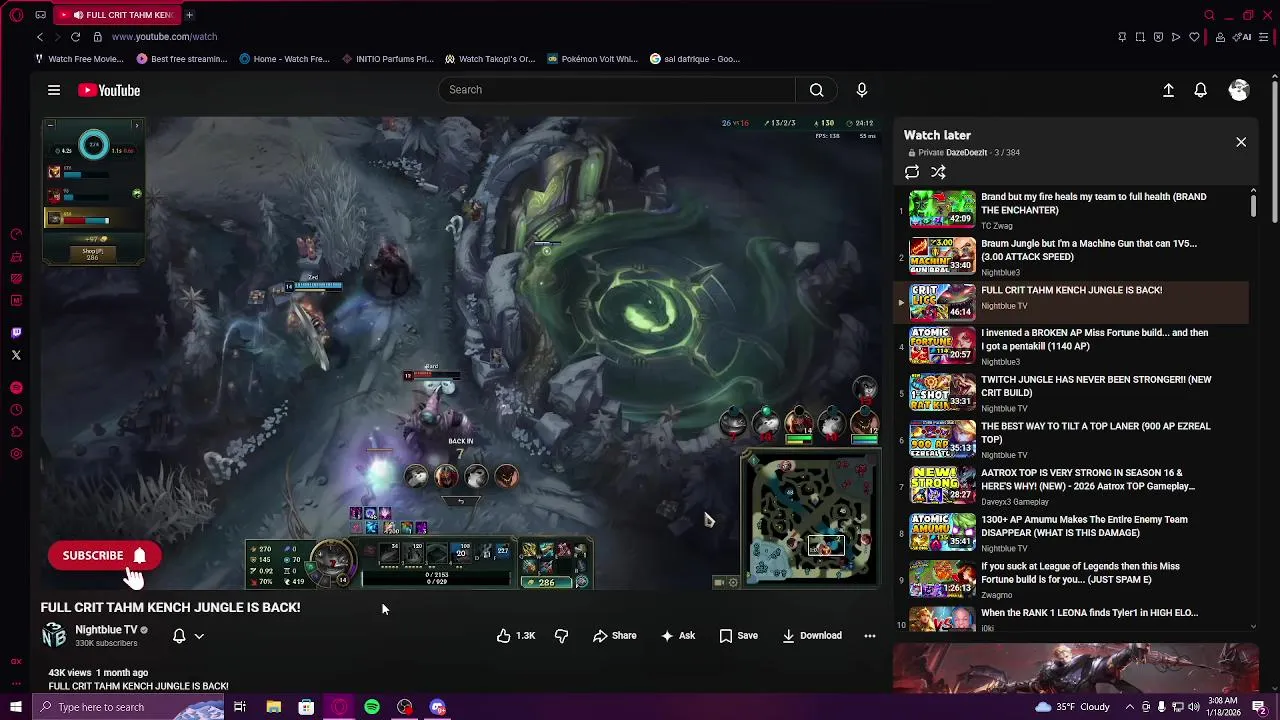Open the account avatar menu
Image resolution: width=1280 pixels, height=720 pixels.
(x=1239, y=90)
